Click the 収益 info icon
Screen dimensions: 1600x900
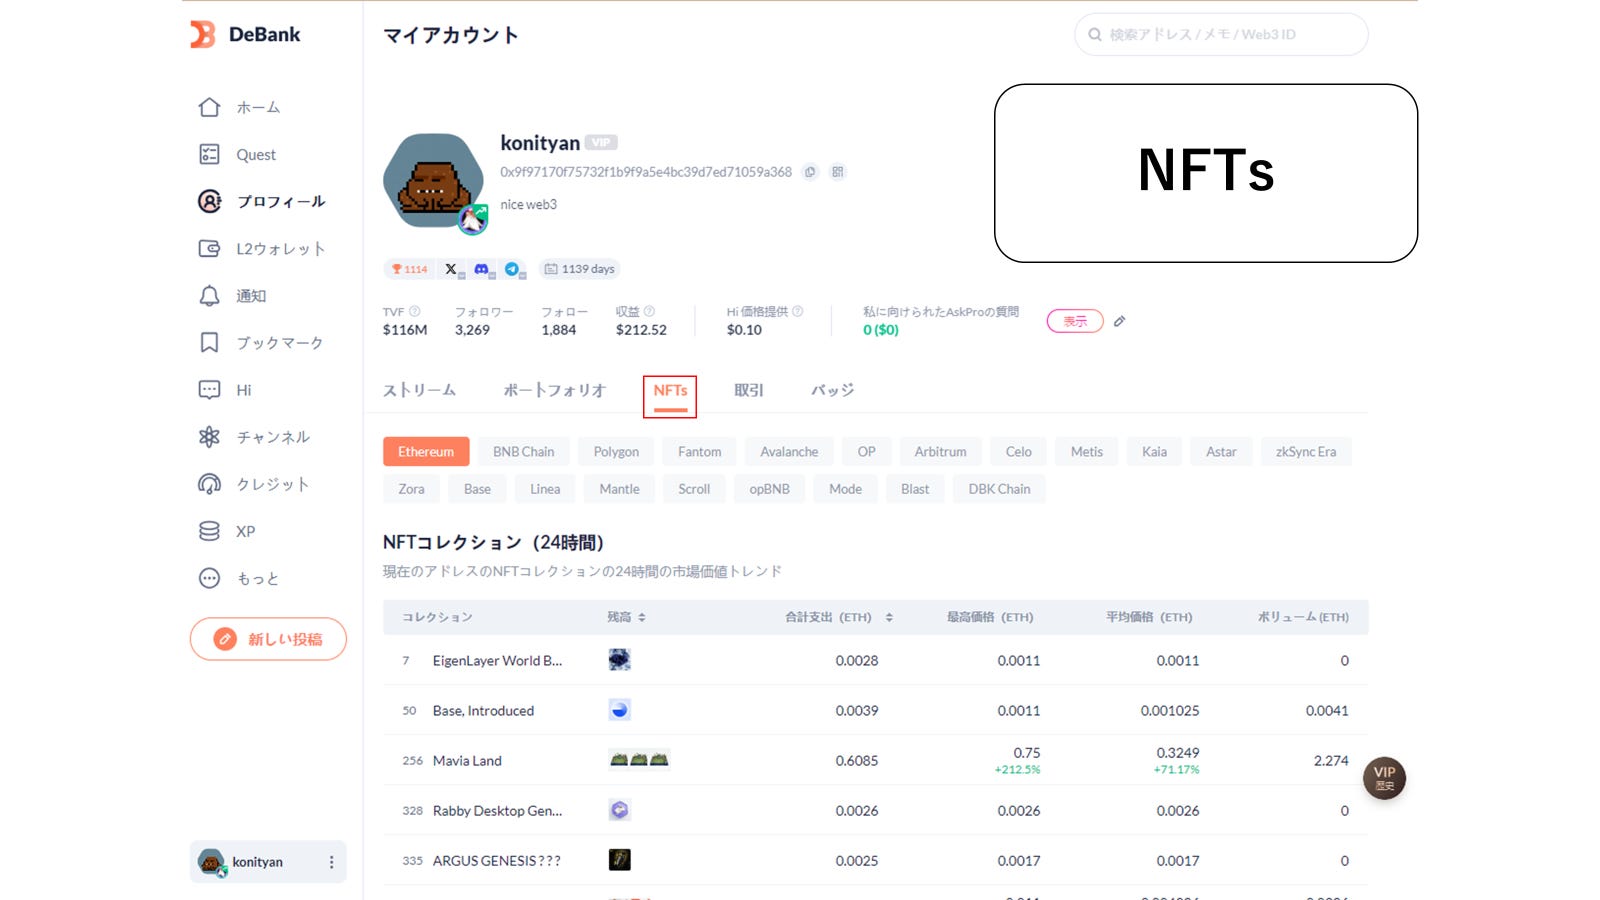(649, 311)
